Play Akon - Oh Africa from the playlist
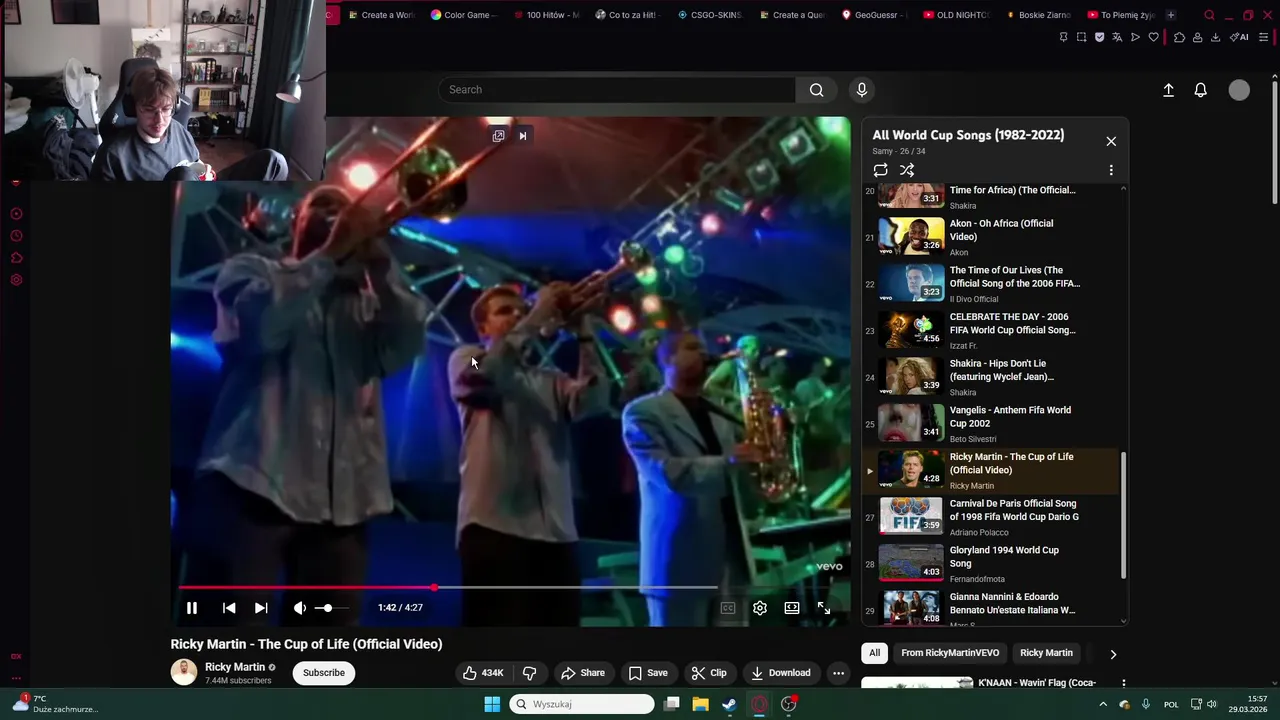1280x720 pixels. coord(990,237)
